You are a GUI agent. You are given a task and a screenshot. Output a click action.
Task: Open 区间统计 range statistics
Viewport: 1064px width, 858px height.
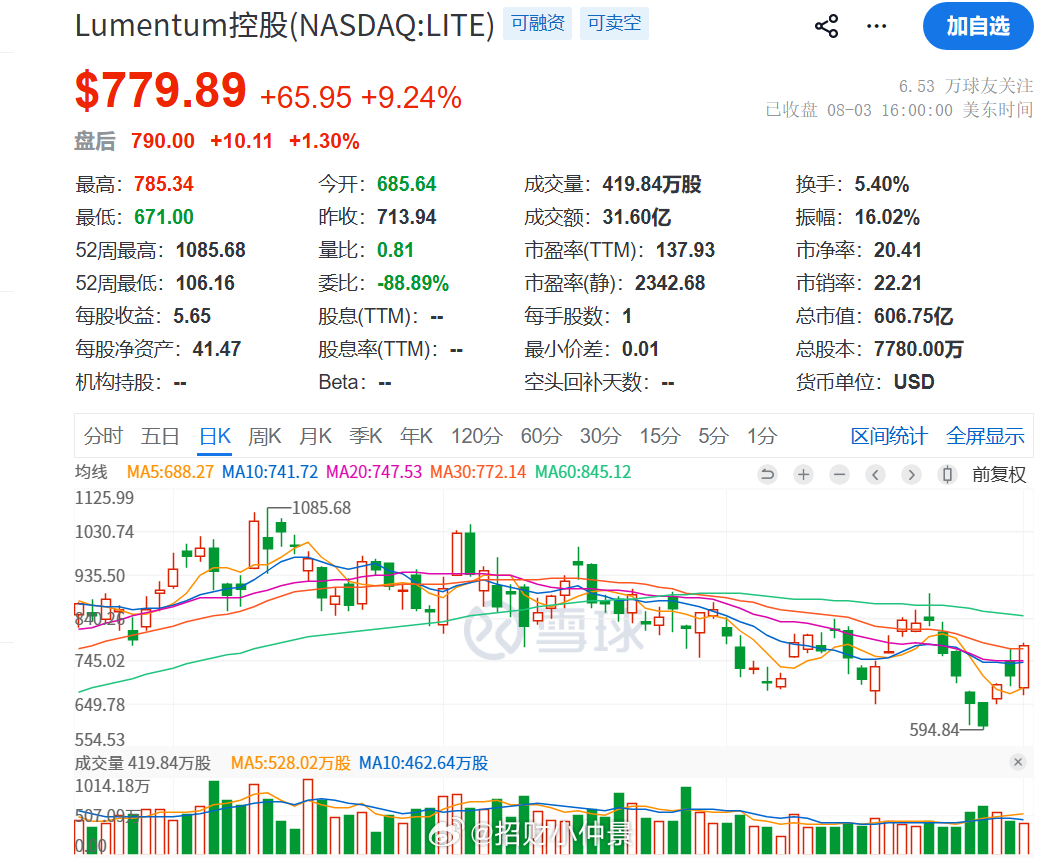click(889, 436)
